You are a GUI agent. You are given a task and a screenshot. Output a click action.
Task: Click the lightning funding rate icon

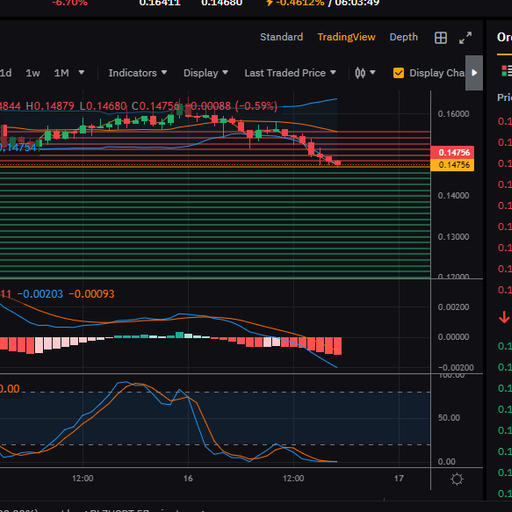[x=269, y=3]
